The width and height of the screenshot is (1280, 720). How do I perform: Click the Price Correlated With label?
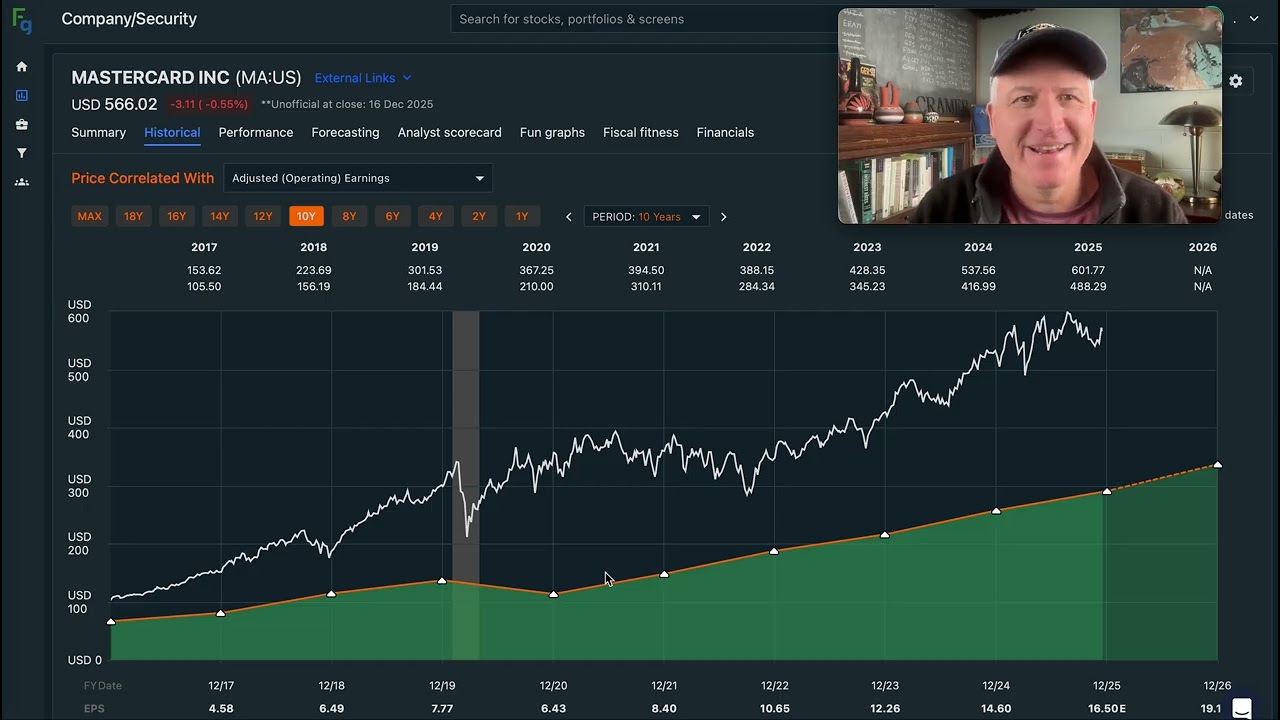(x=143, y=178)
